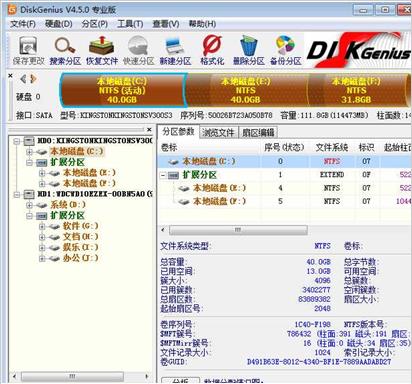Viewport: 412px width, 384px height.
Task: Open the 查看(V) menu
Action: click(166, 24)
